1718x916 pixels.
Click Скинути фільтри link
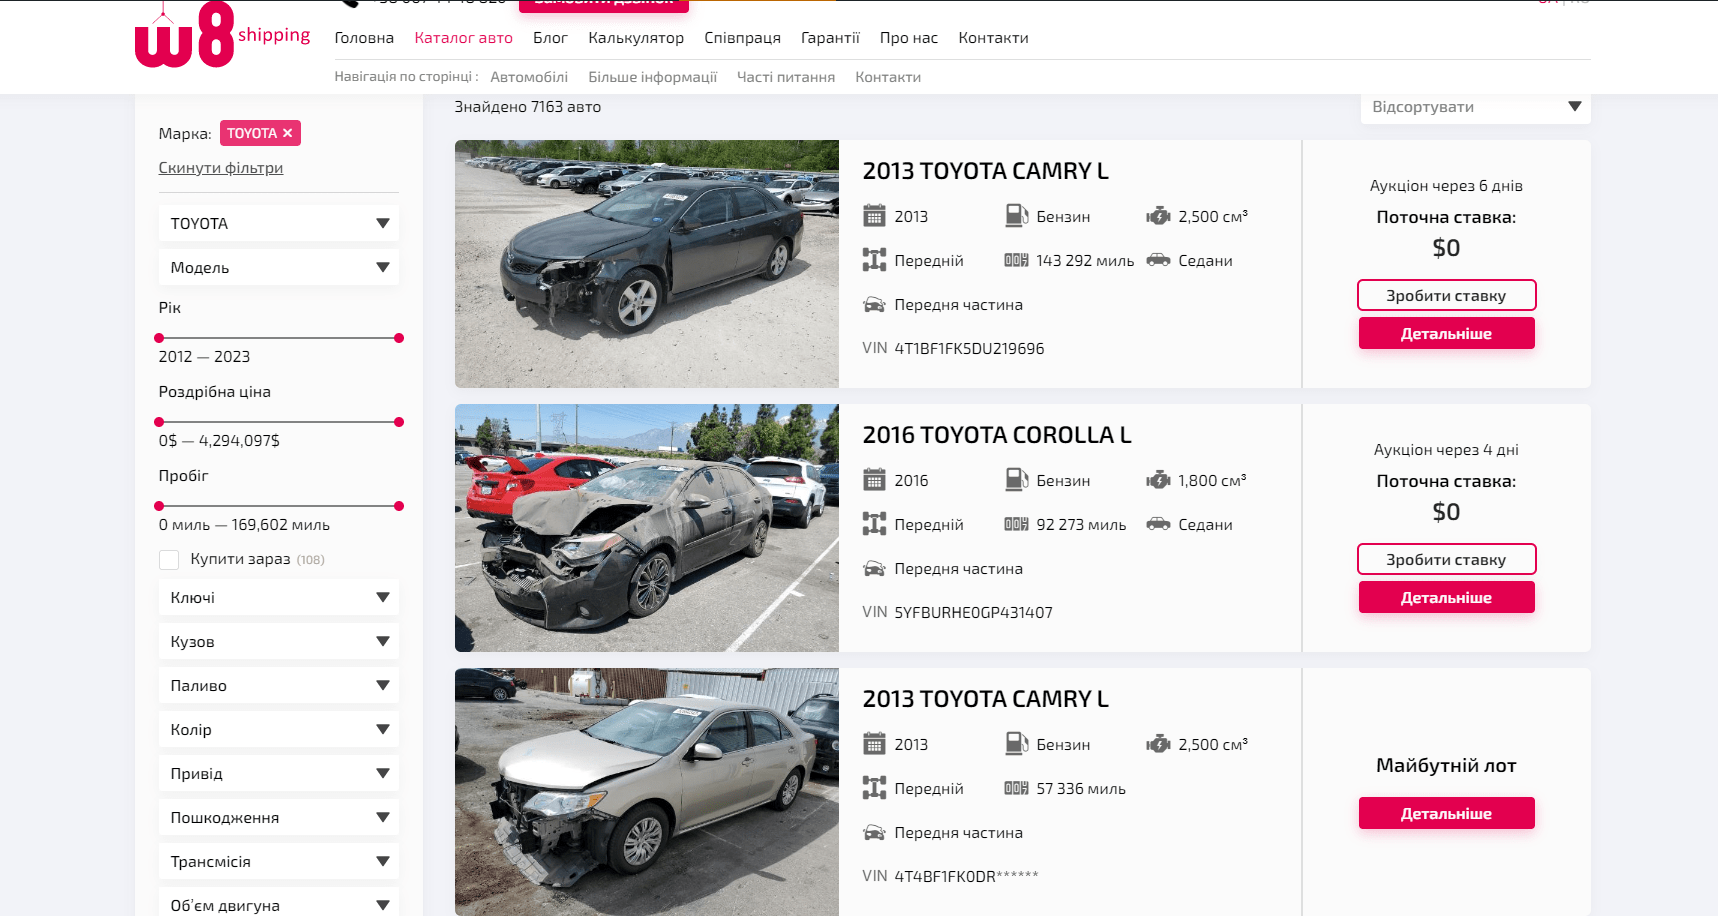click(x=221, y=168)
